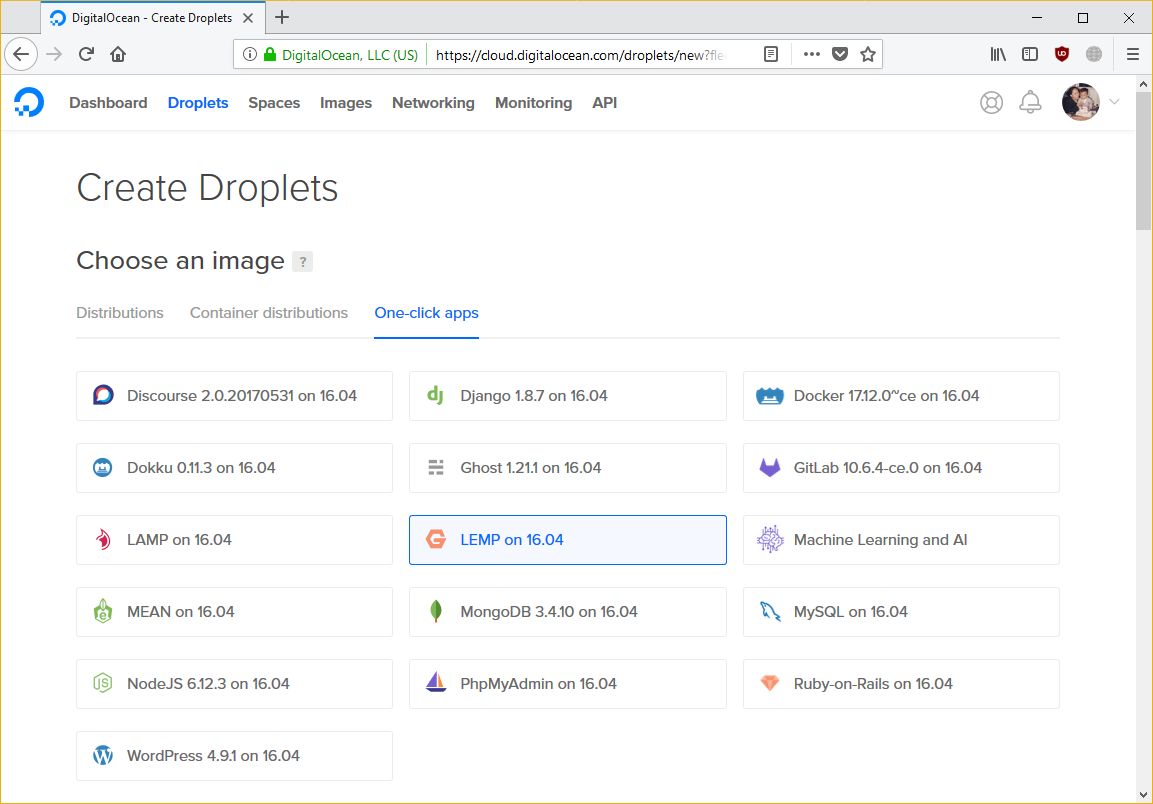
Task: Bookmark this page with the star
Action: coord(868,54)
